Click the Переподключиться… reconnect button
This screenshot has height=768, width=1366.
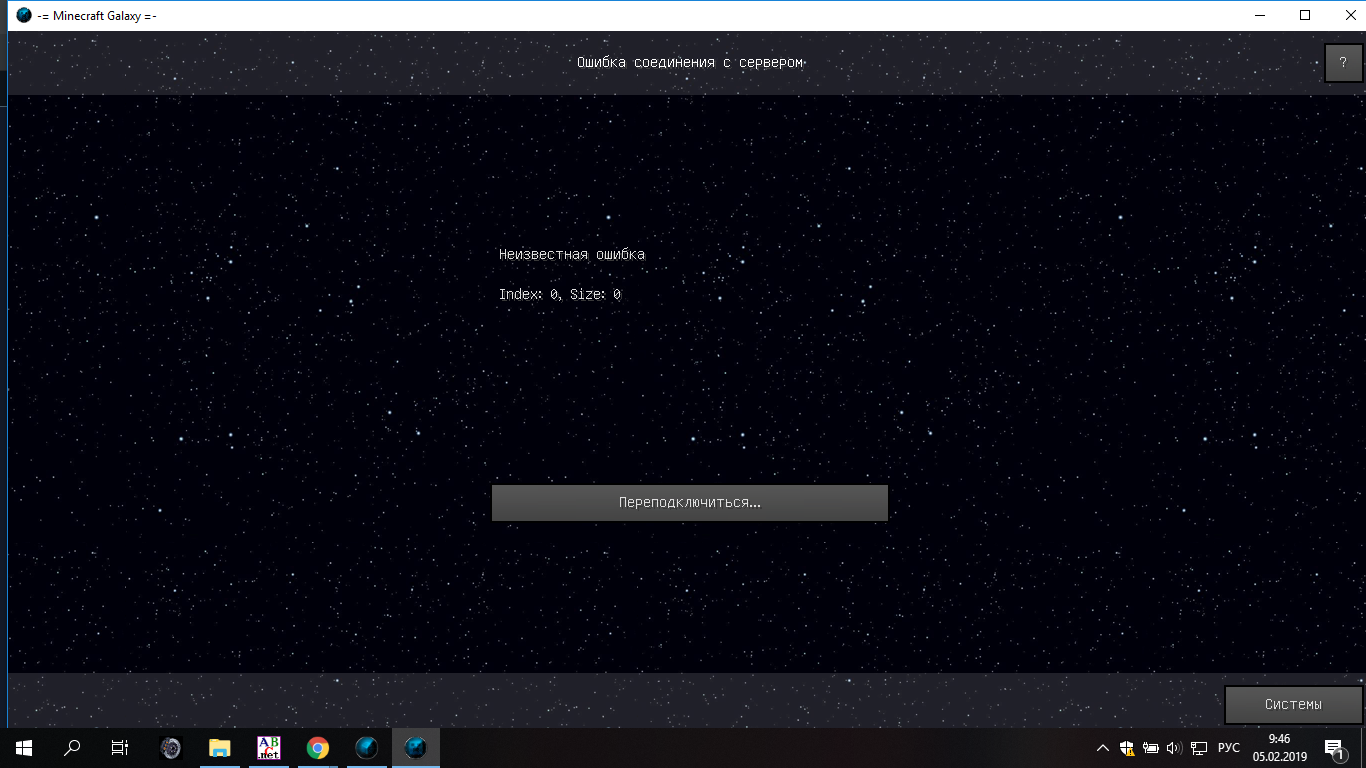coord(689,503)
